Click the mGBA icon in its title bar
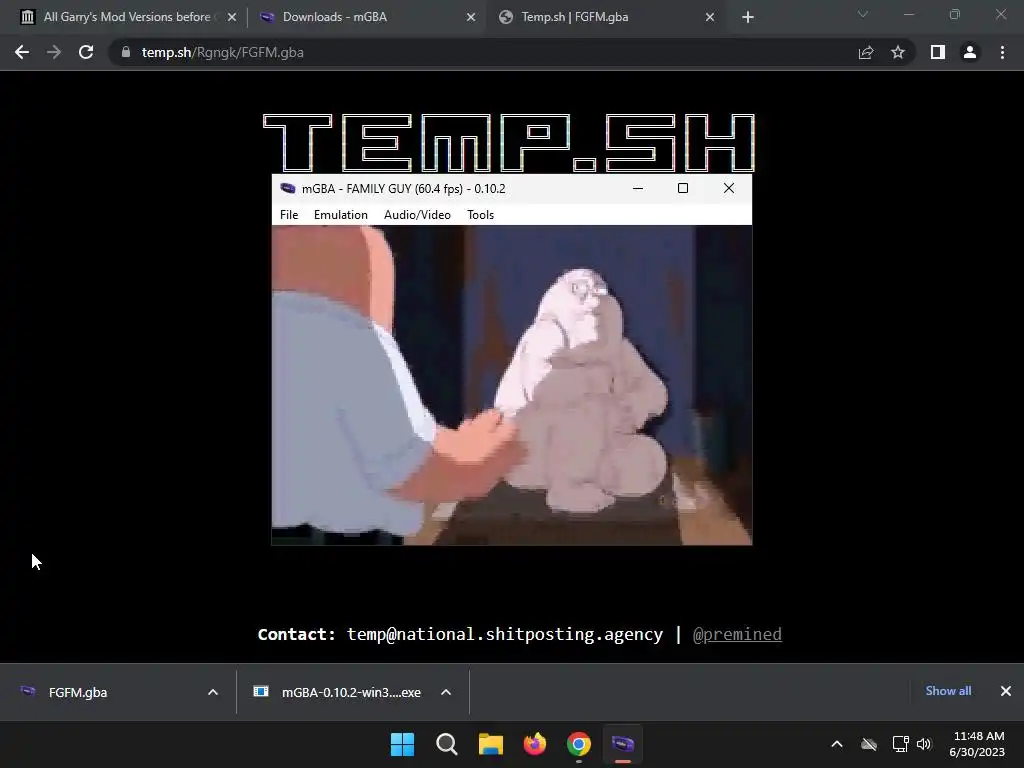 tap(287, 189)
